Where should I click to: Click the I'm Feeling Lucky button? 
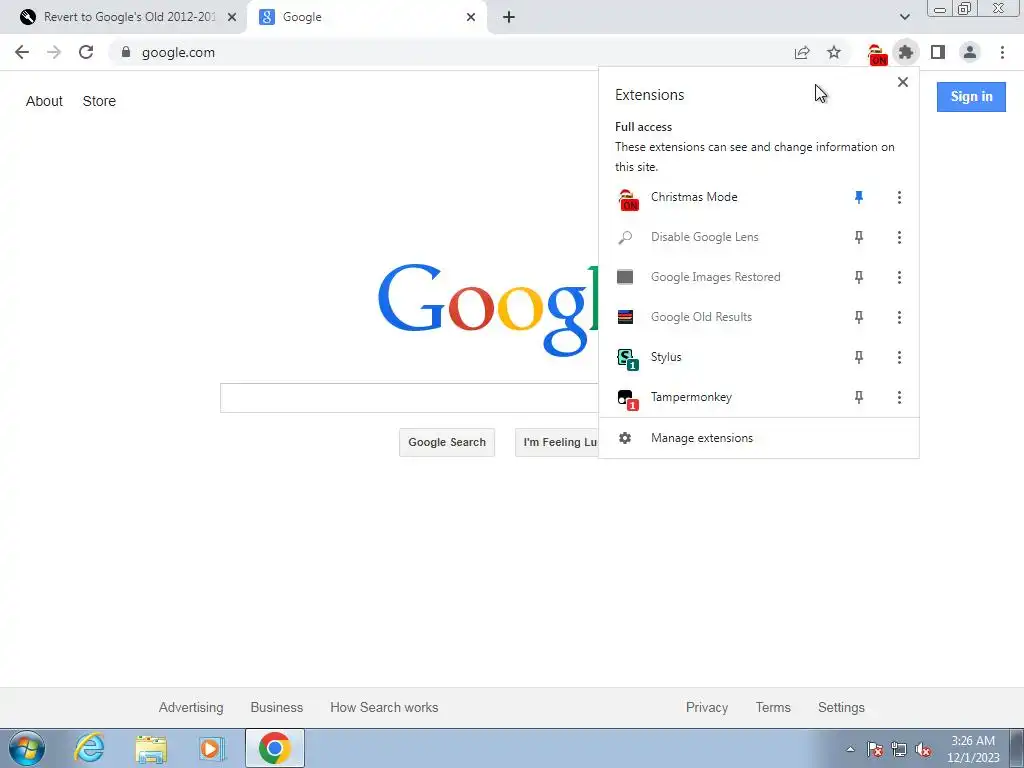(x=557, y=442)
